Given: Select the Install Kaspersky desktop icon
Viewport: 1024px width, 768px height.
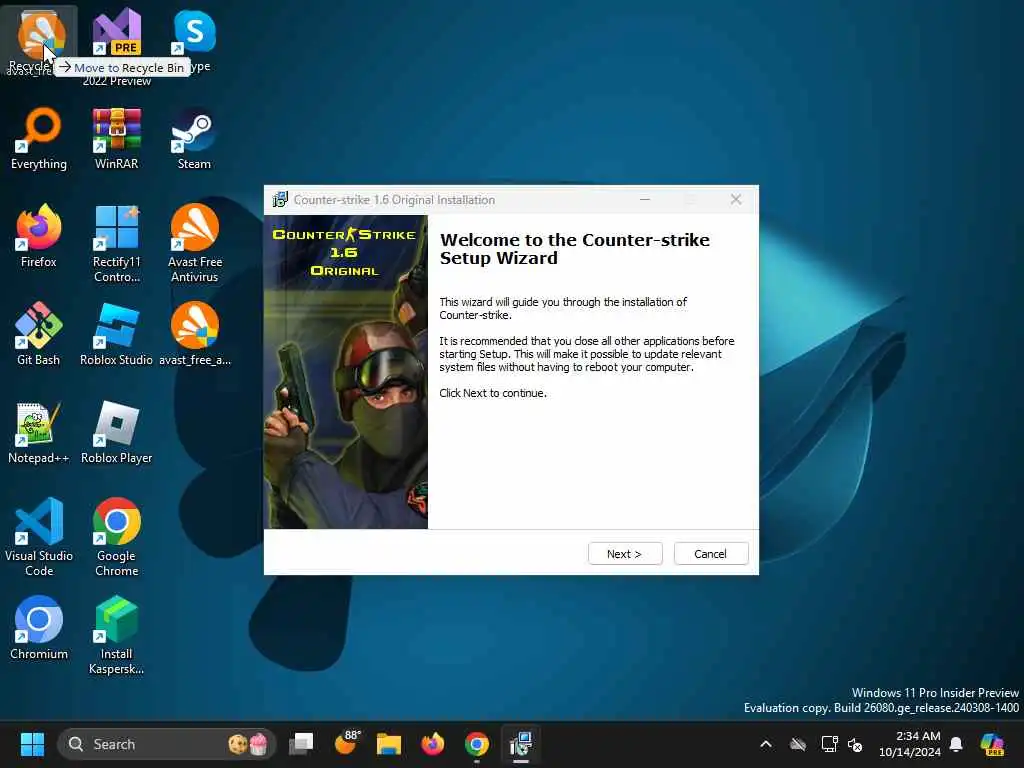Looking at the screenshot, I should (x=116, y=635).
